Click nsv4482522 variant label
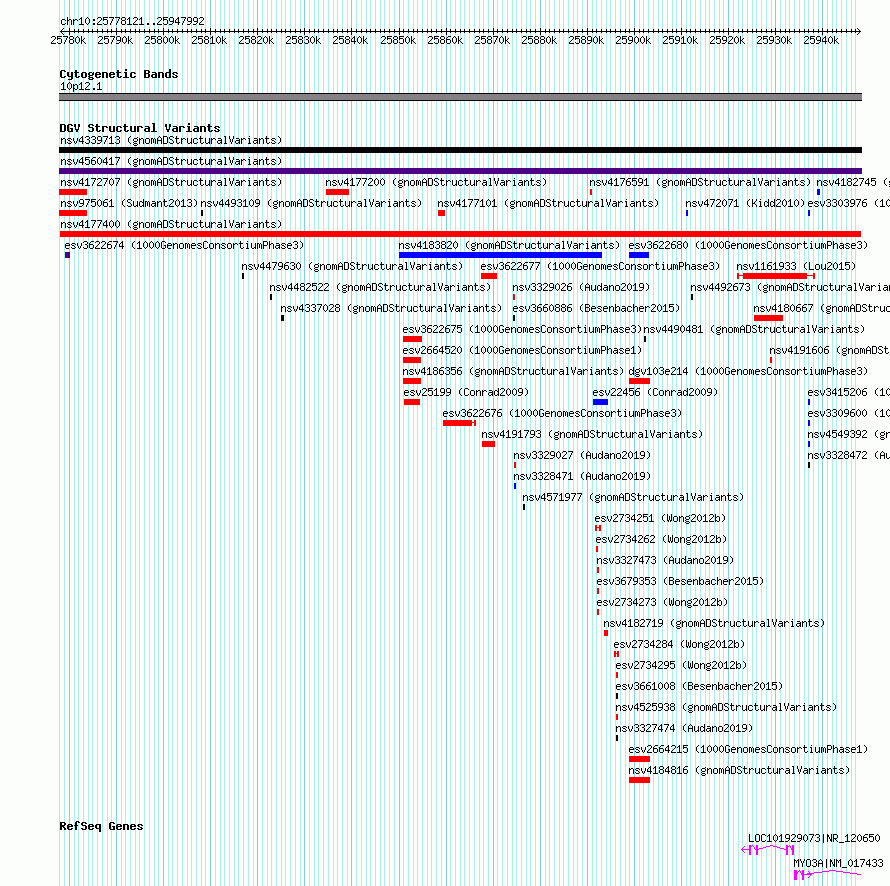890x886 pixels. click(380, 287)
